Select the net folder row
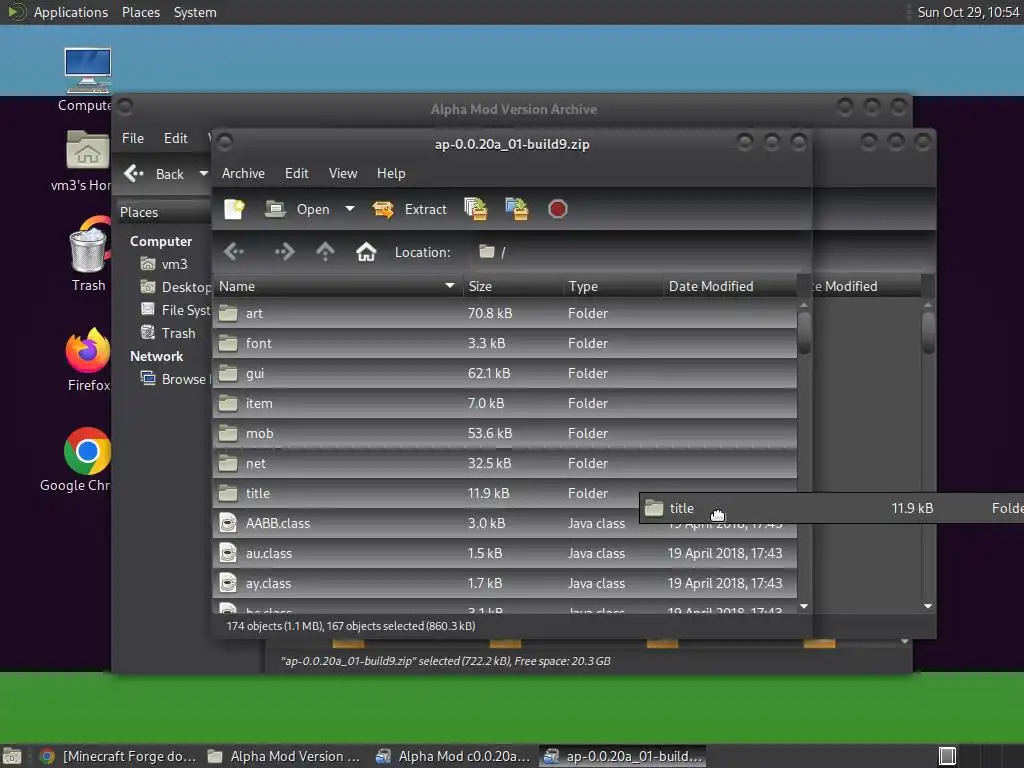The image size is (1024, 768). [x=504, y=464]
